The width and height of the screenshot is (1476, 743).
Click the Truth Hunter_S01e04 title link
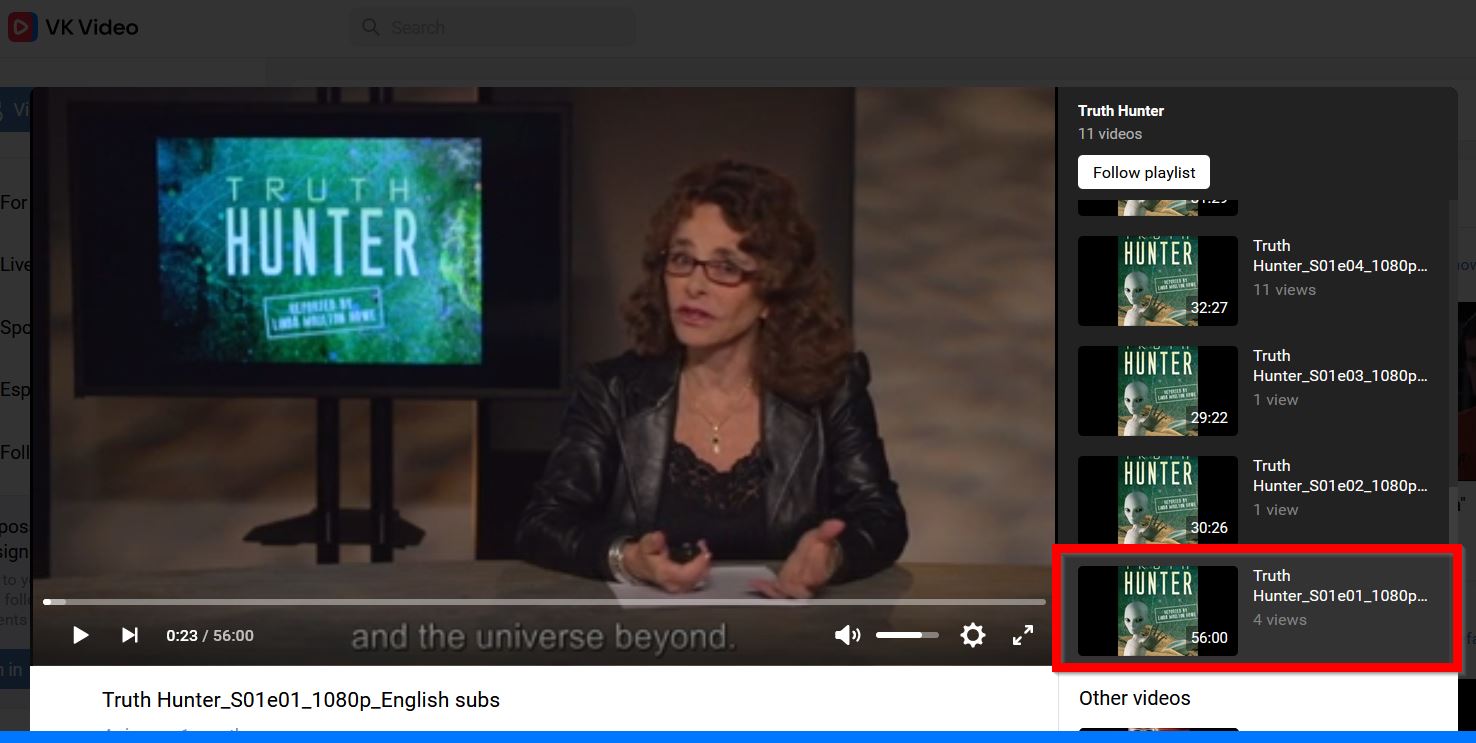pyautogui.click(x=1339, y=255)
